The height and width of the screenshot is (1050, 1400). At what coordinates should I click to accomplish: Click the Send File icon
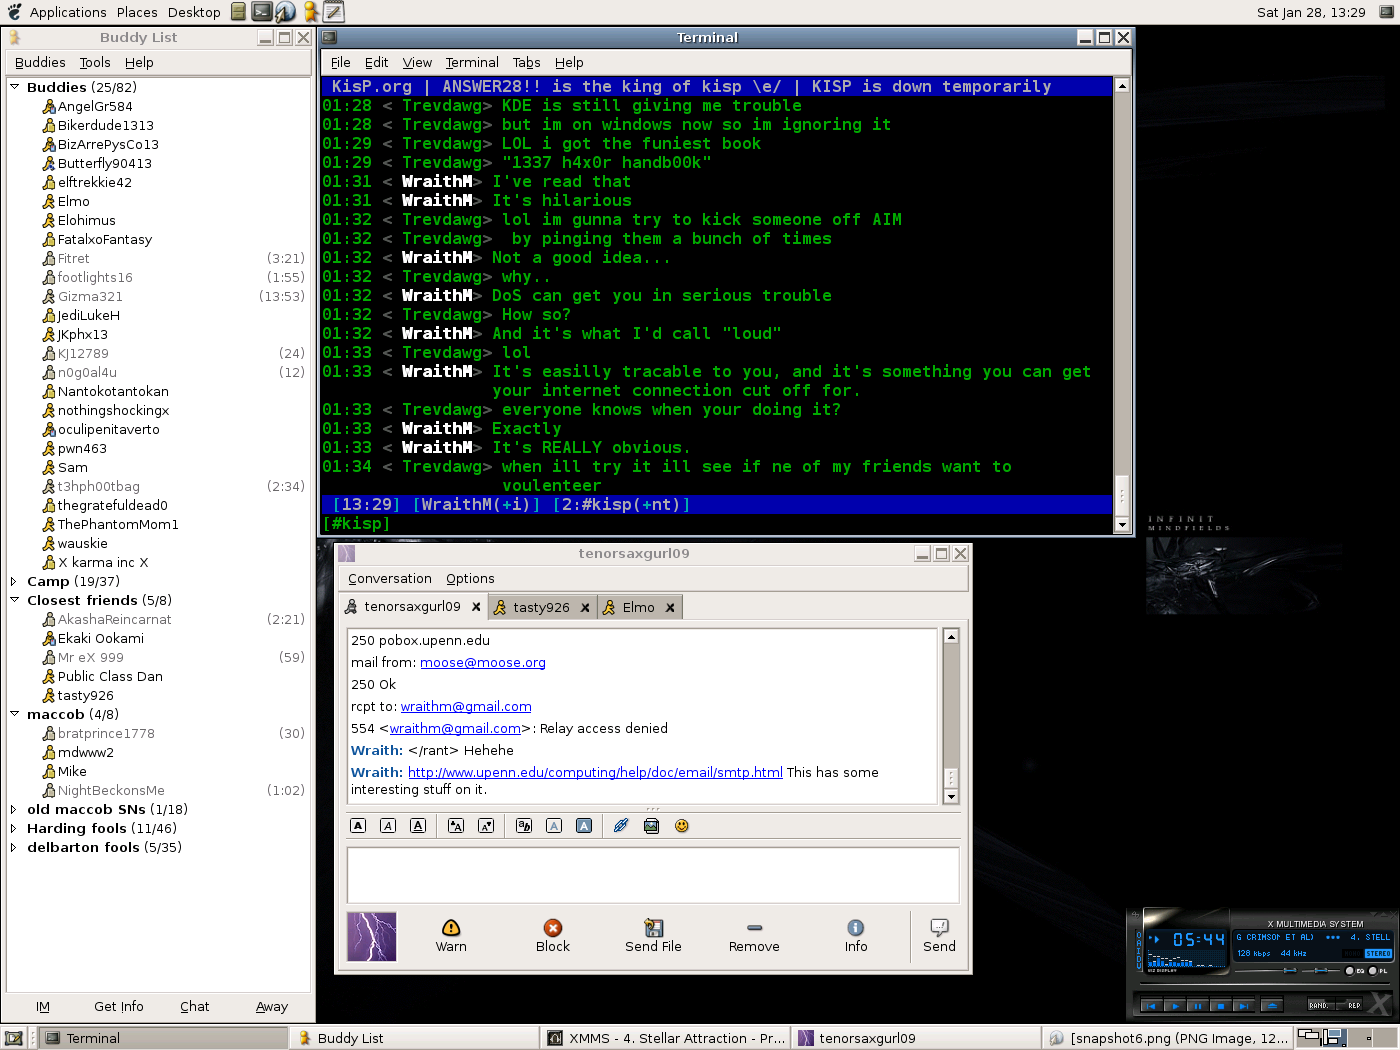(653, 935)
